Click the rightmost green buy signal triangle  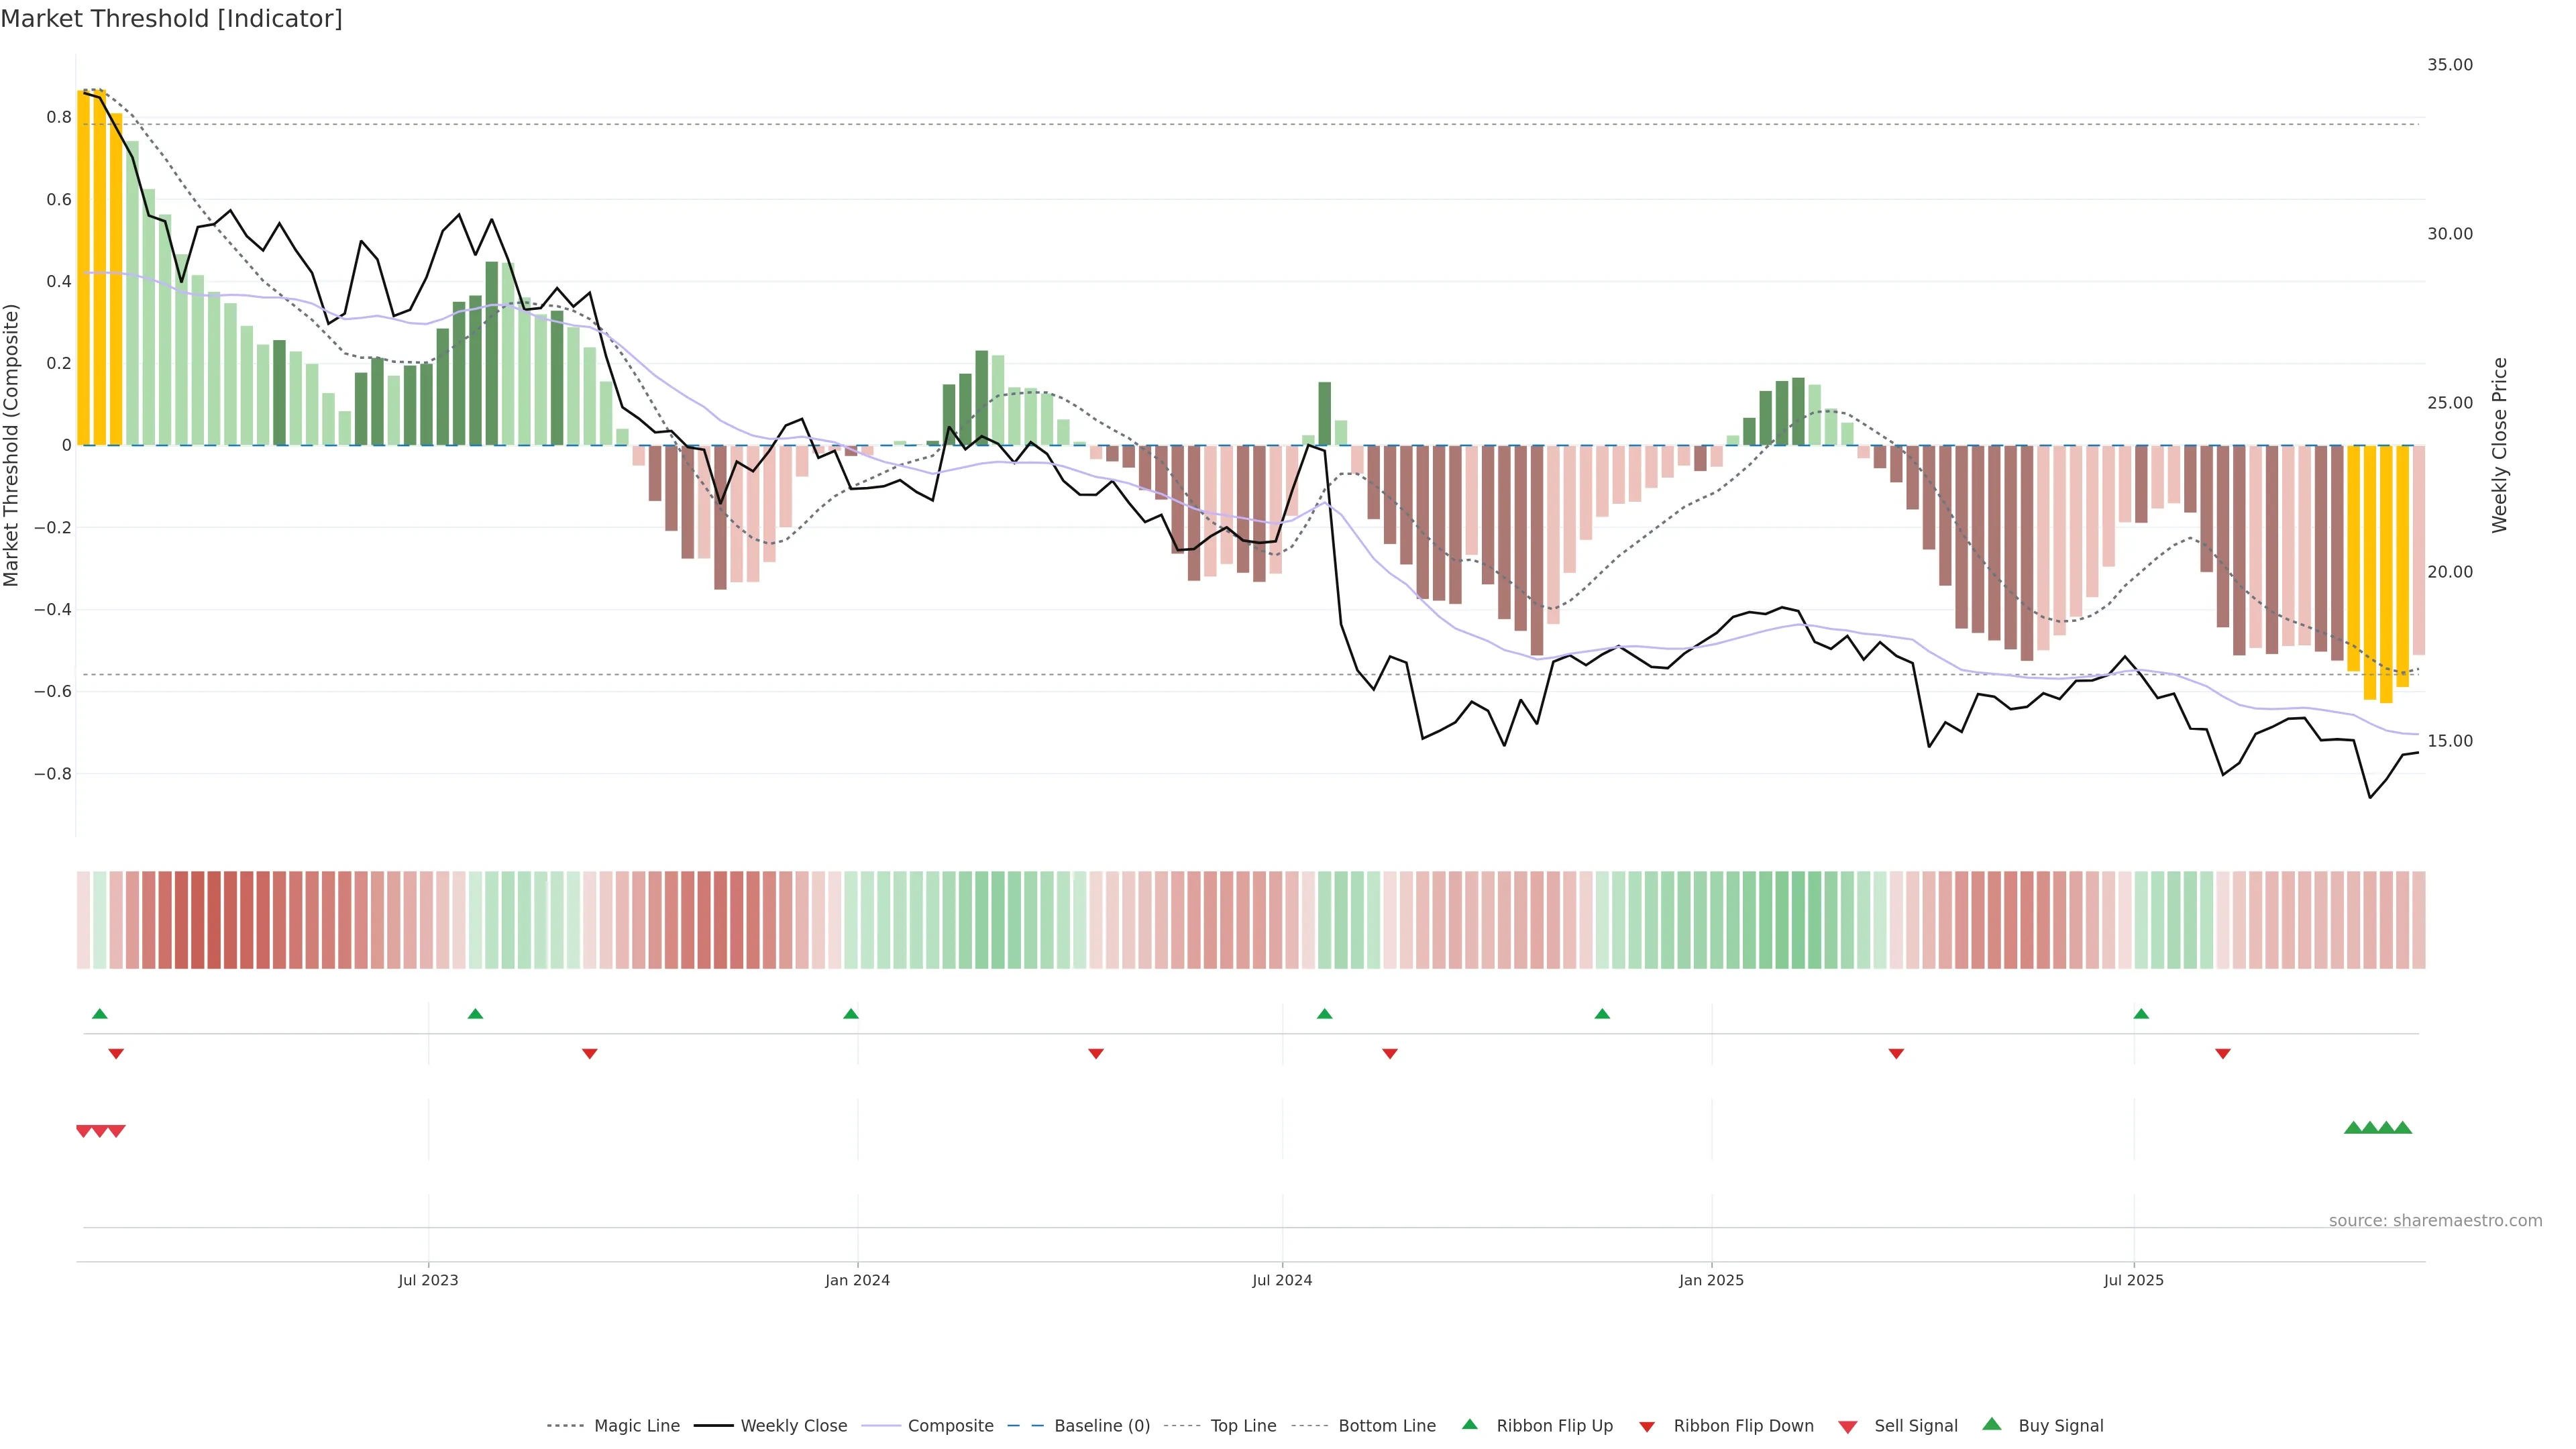pyautogui.click(x=2403, y=1128)
